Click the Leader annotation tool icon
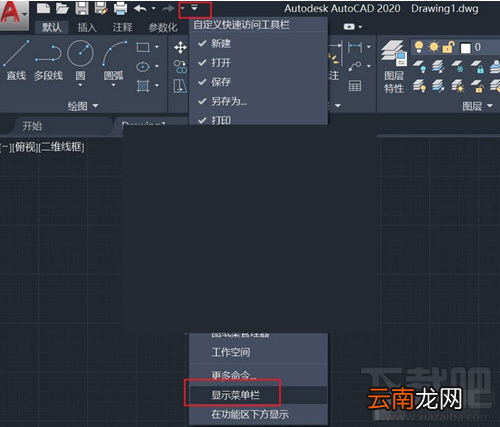Screen dimensions: 500x427 coord(355,66)
